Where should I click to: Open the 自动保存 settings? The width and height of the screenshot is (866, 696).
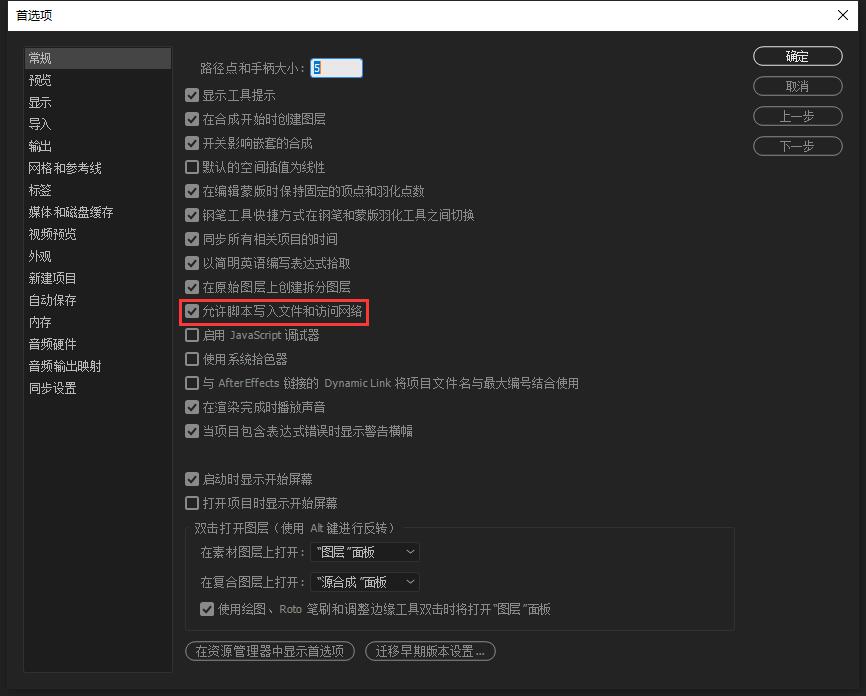pyautogui.click(x=52, y=300)
